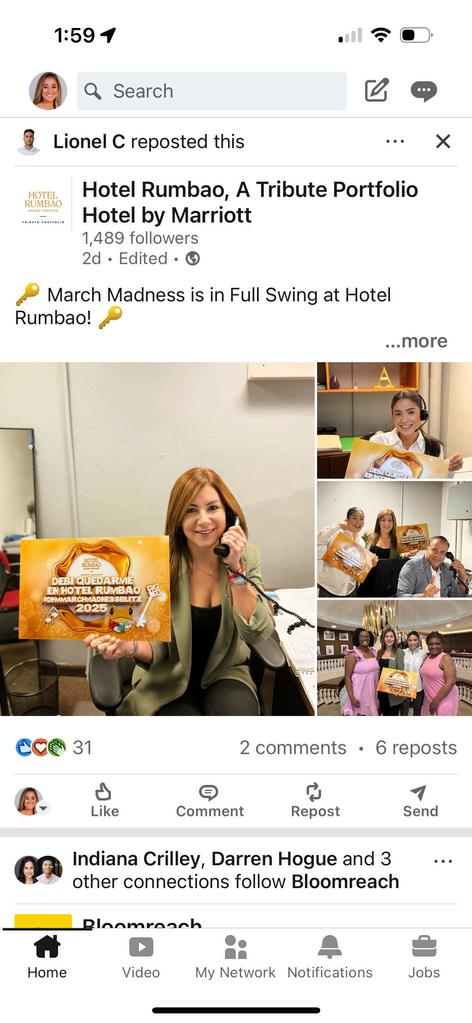Image resolution: width=472 pixels, height=1023 pixels.
Task: Open Hotel Rumbao company page link
Action: point(250,202)
